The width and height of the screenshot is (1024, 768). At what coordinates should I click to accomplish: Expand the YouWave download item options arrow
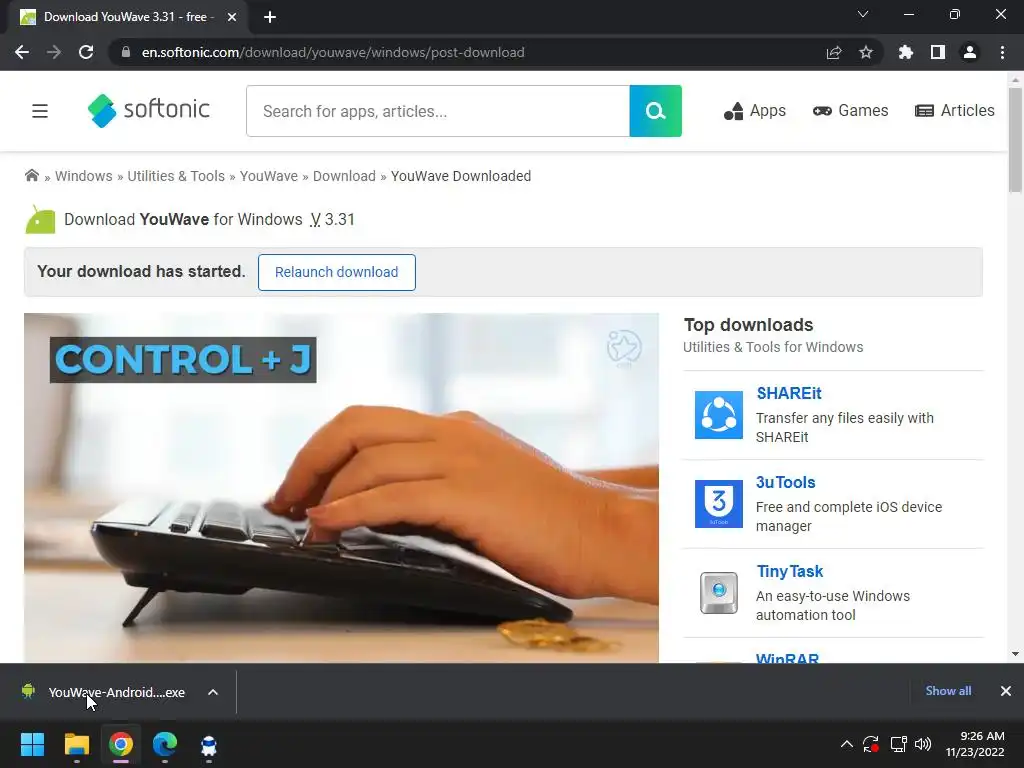pos(213,692)
